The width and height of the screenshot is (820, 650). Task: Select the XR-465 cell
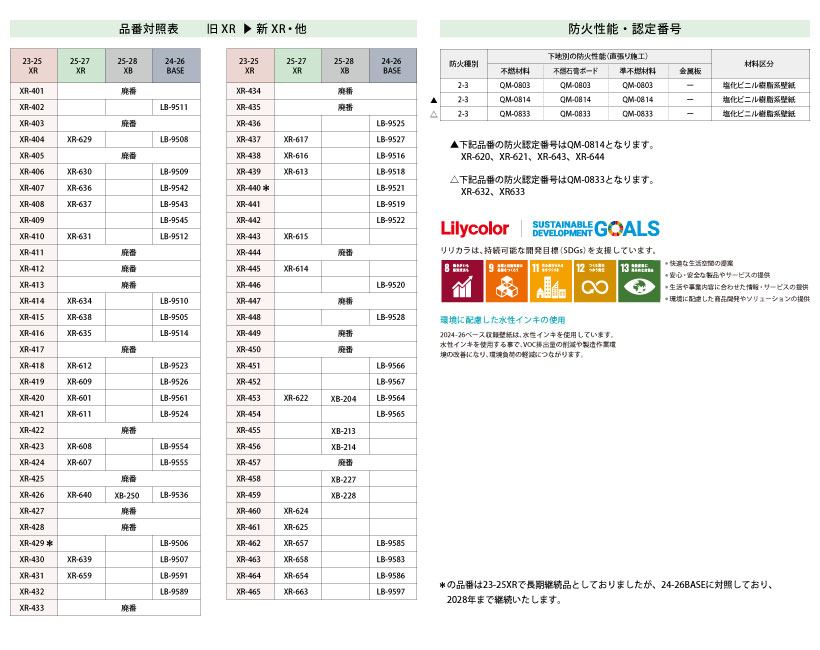[248, 592]
